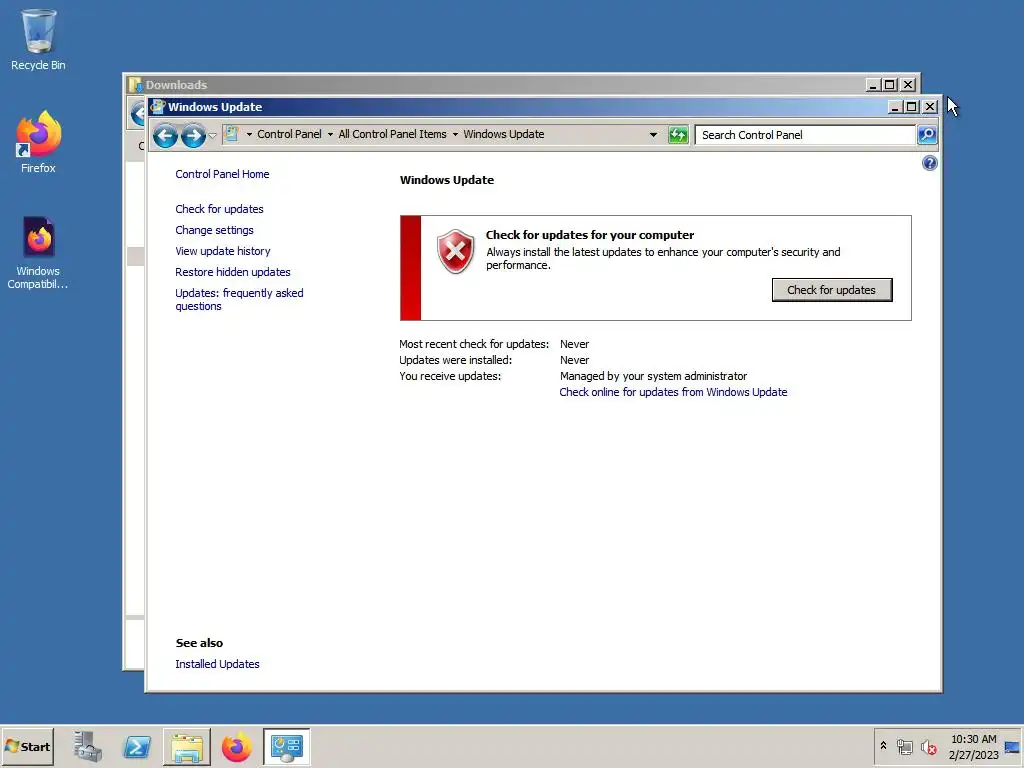The height and width of the screenshot is (768, 1024).
Task: Click the network tray icon
Action: (x=904, y=746)
